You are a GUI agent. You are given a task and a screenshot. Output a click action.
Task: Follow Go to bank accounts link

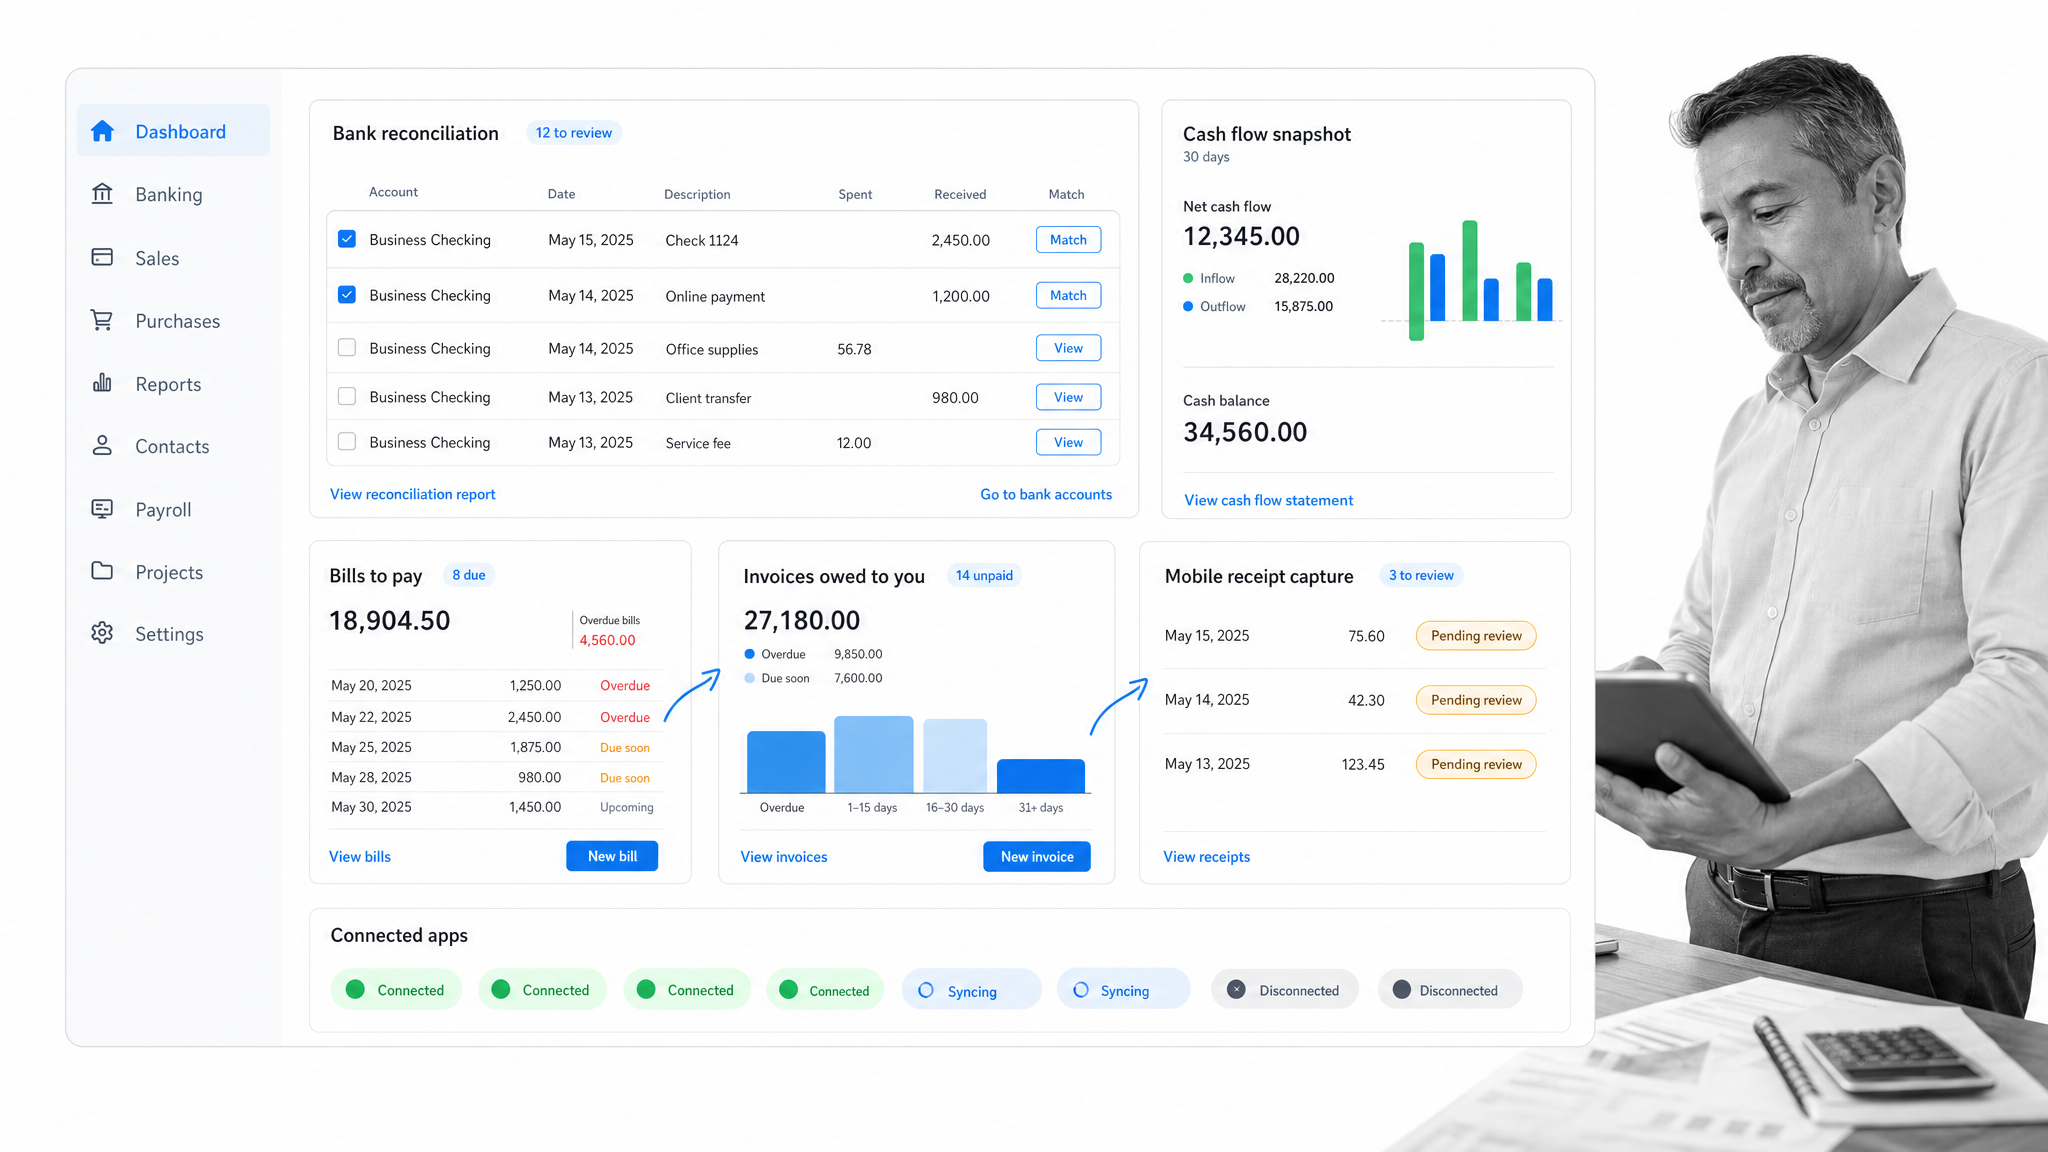coord(1046,494)
